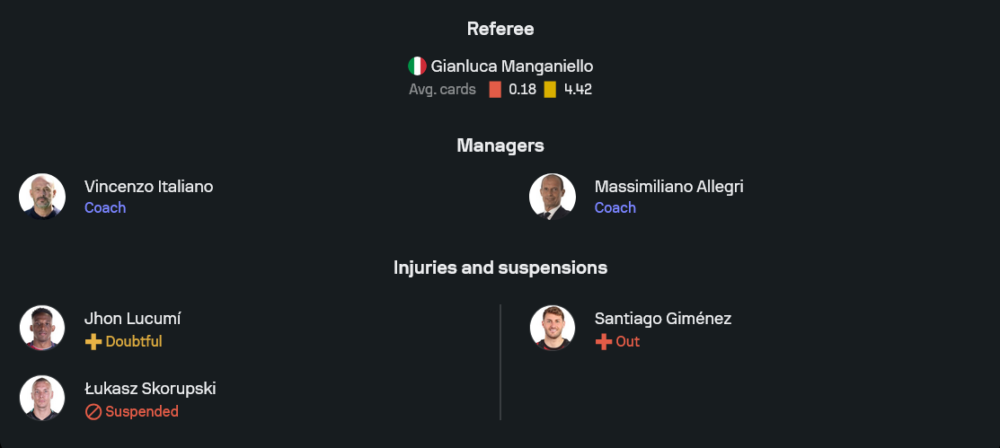Click the Coach label under Vincenzo Italiano

[105, 208]
